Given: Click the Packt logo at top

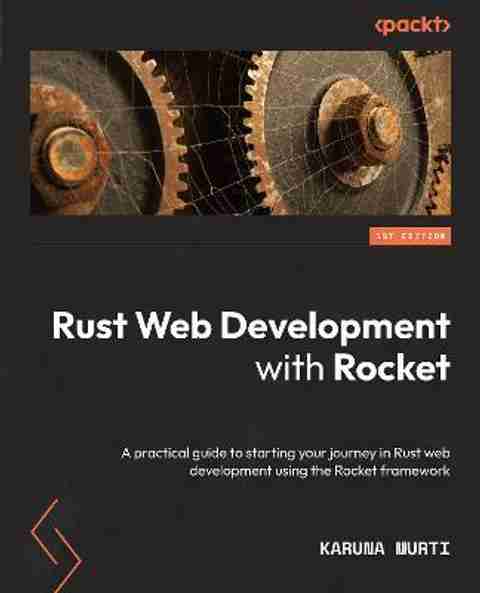Looking at the screenshot, I should [412, 26].
